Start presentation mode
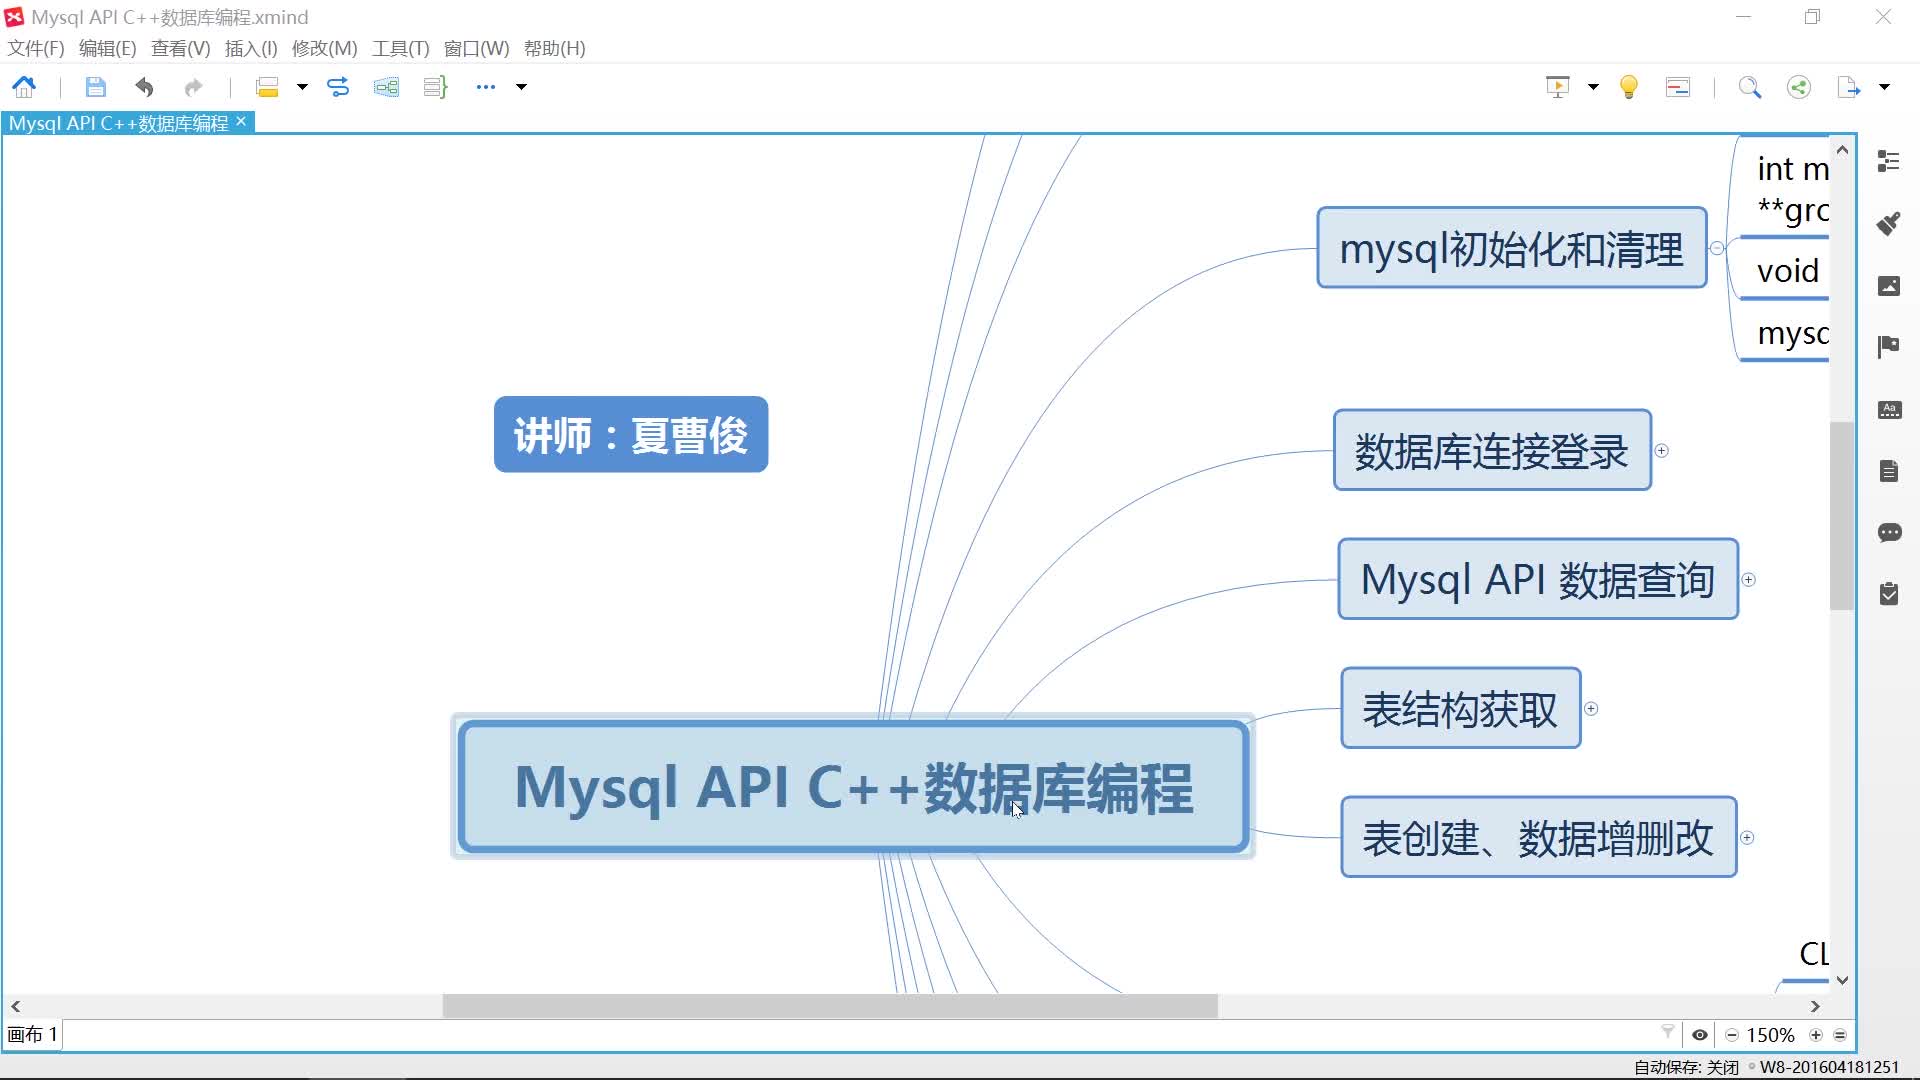This screenshot has width=1920, height=1080. coord(1558,87)
